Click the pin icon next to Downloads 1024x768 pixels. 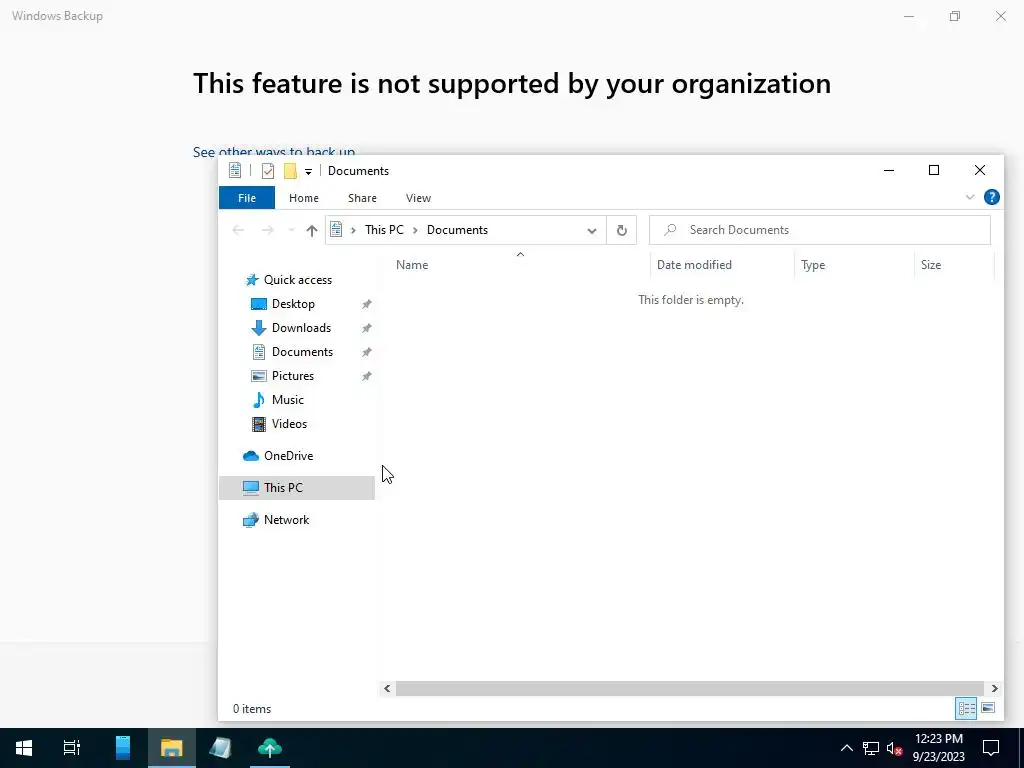point(366,328)
